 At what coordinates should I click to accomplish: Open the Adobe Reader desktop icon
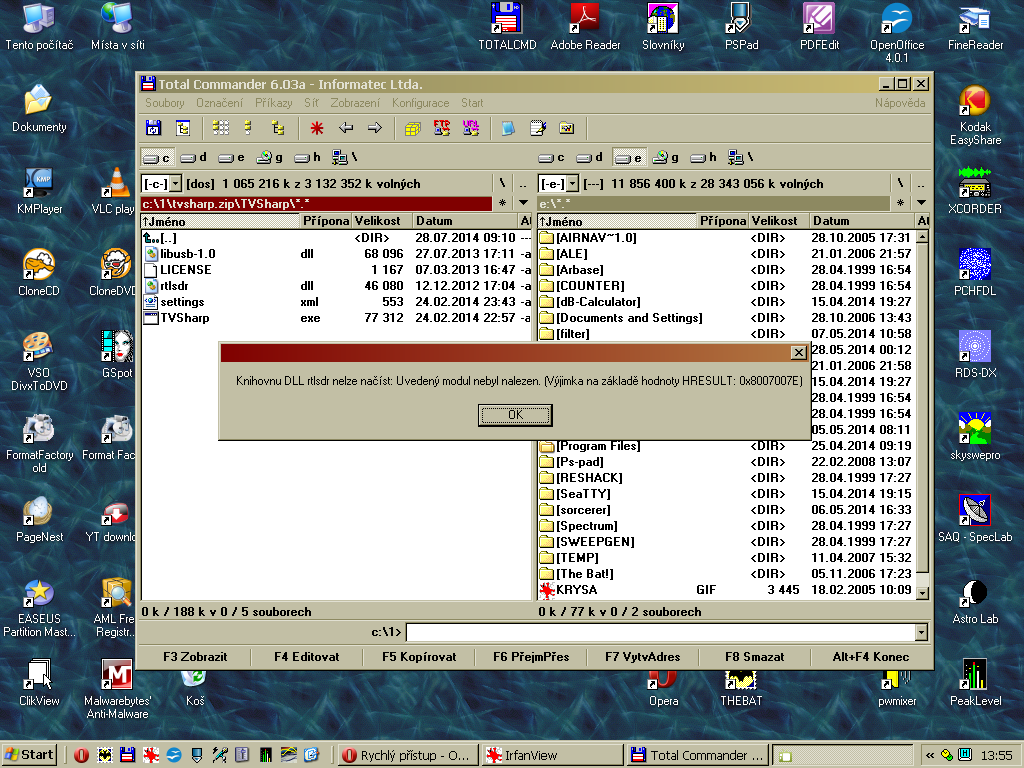pos(585,27)
